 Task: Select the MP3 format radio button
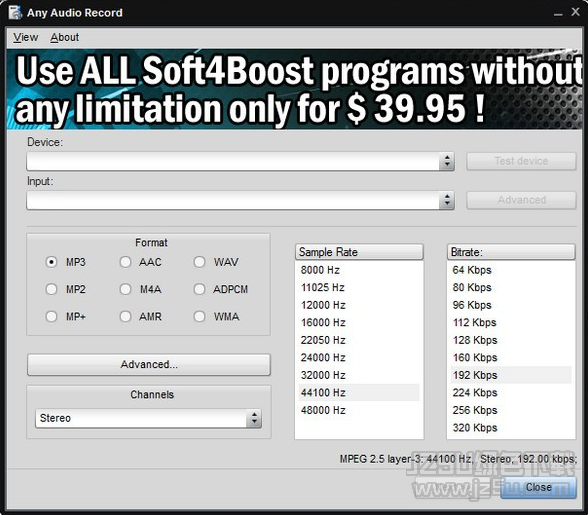(51, 262)
